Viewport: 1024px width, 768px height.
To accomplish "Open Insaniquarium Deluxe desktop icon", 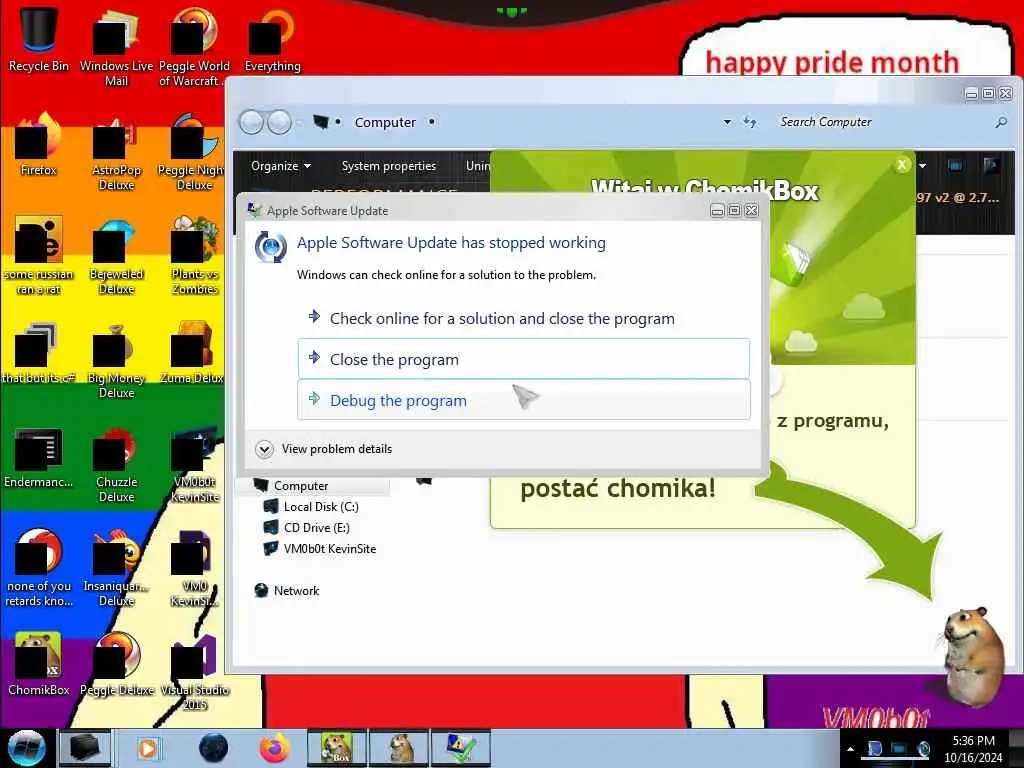I will point(116,567).
